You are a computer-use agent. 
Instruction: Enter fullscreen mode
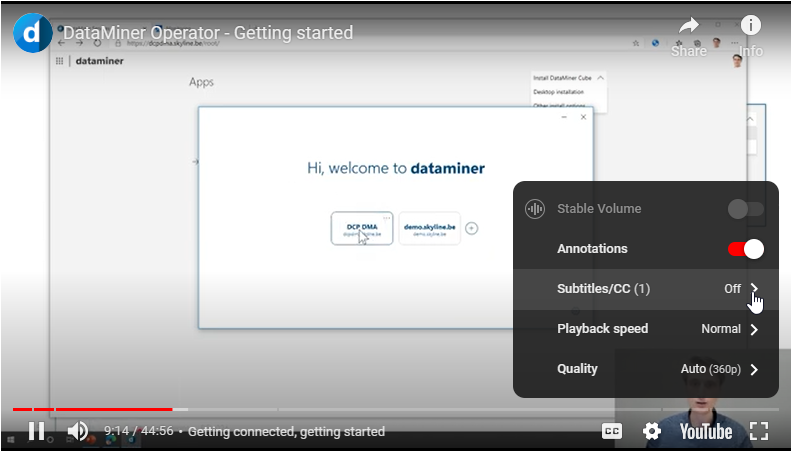[759, 431]
